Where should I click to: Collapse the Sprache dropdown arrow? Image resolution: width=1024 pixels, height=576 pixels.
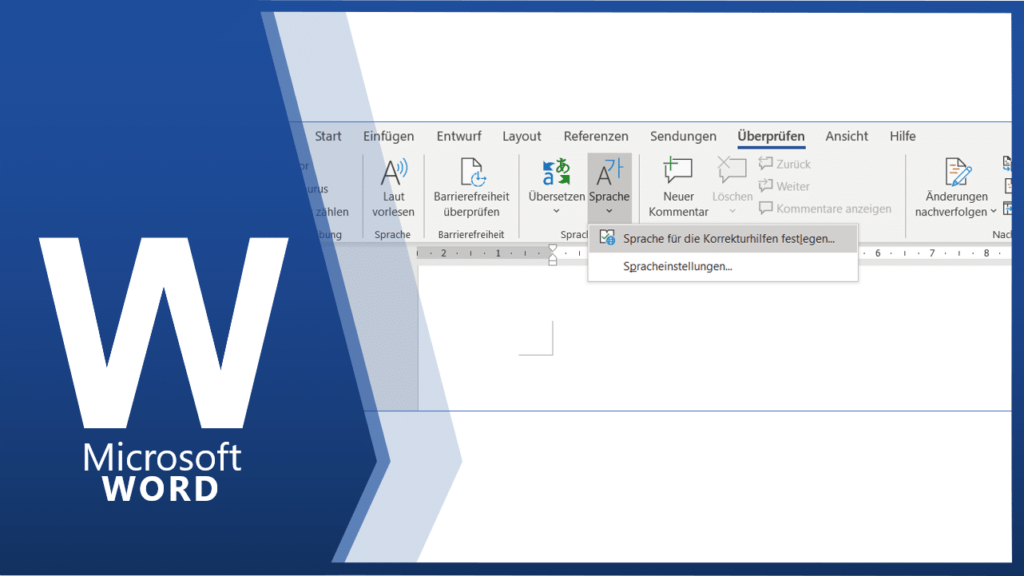tap(609, 211)
